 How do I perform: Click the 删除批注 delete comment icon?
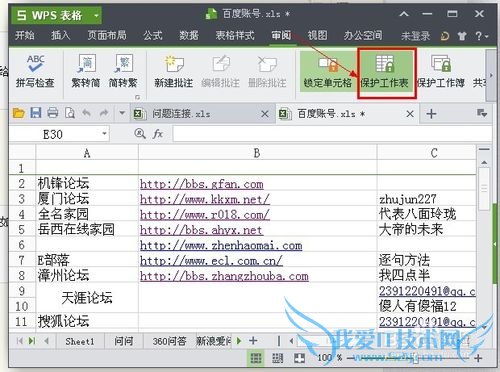[267, 64]
